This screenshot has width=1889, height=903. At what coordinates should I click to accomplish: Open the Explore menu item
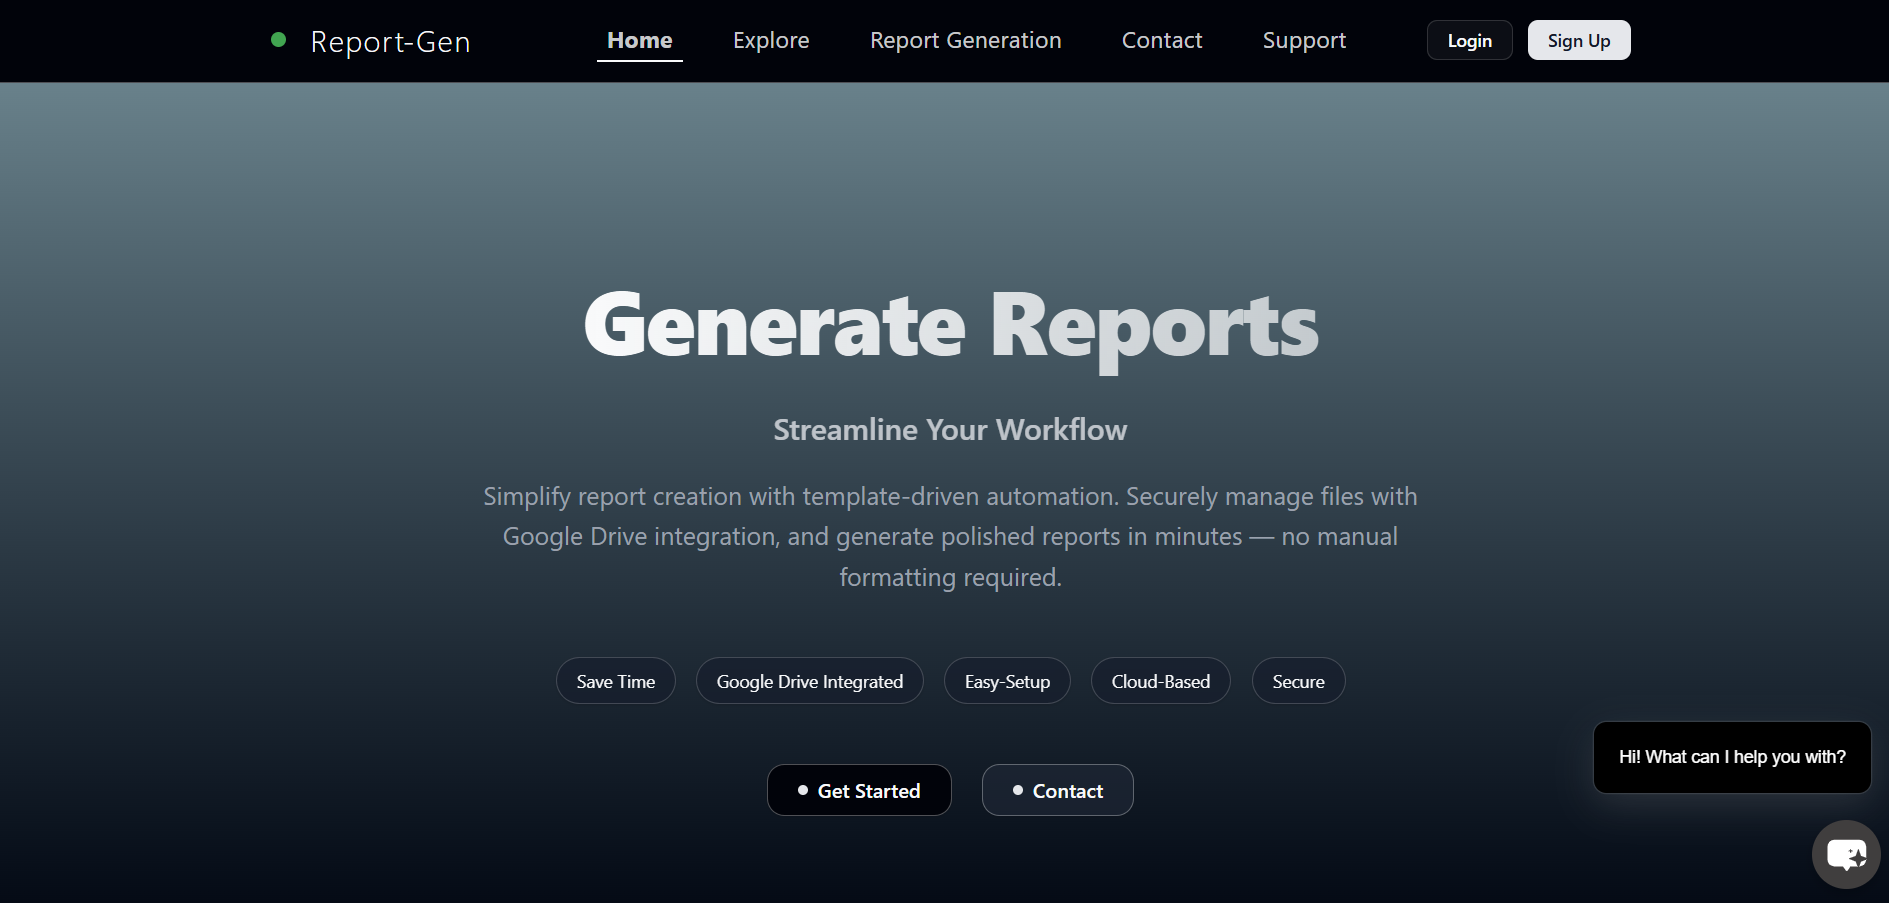point(770,41)
